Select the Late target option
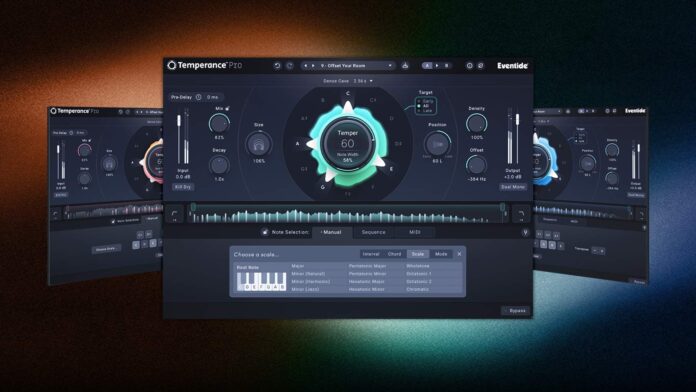 [x=425, y=111]
